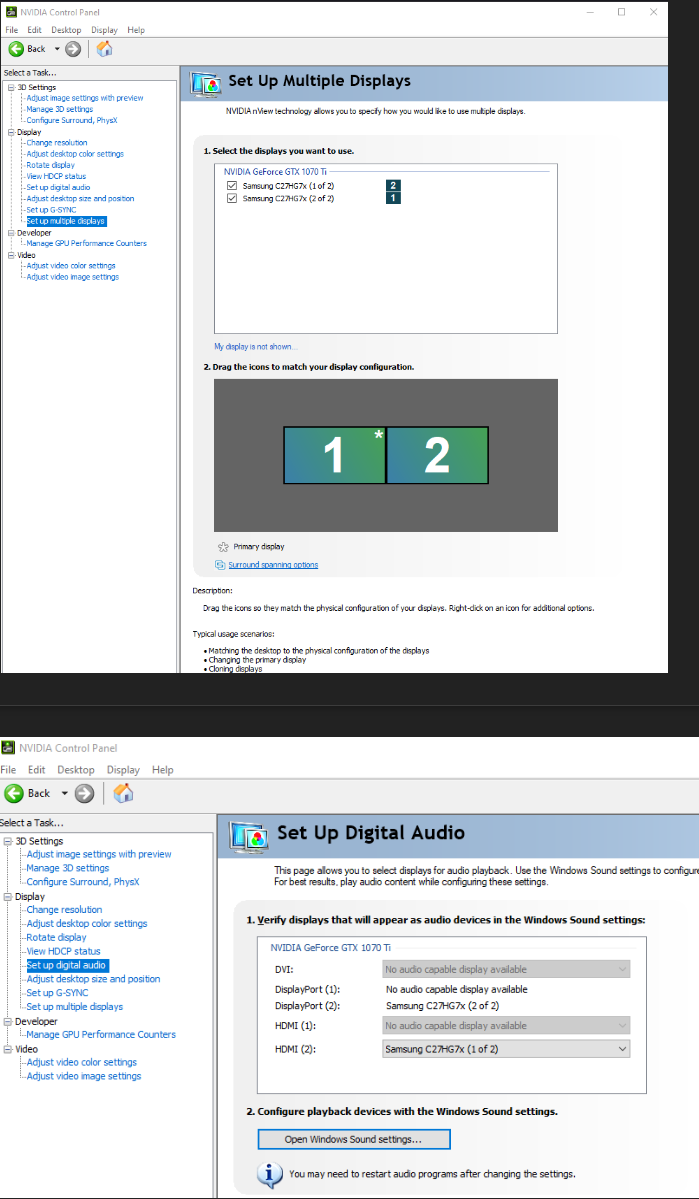This screenshot has width=699, height=1199.
Task: Click Forward arrow in Multiple Displays window
Action: point(73,49)
